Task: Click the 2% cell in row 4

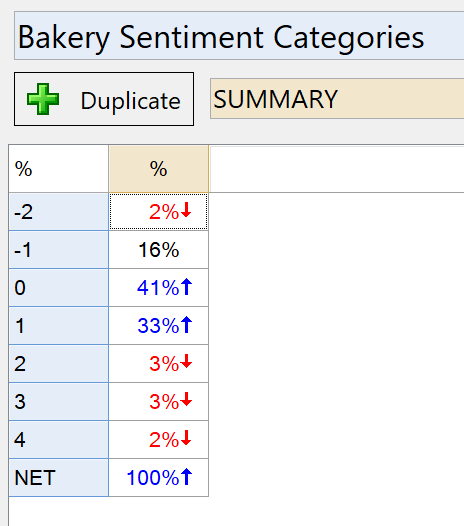Action: click(x=158, y=439)
